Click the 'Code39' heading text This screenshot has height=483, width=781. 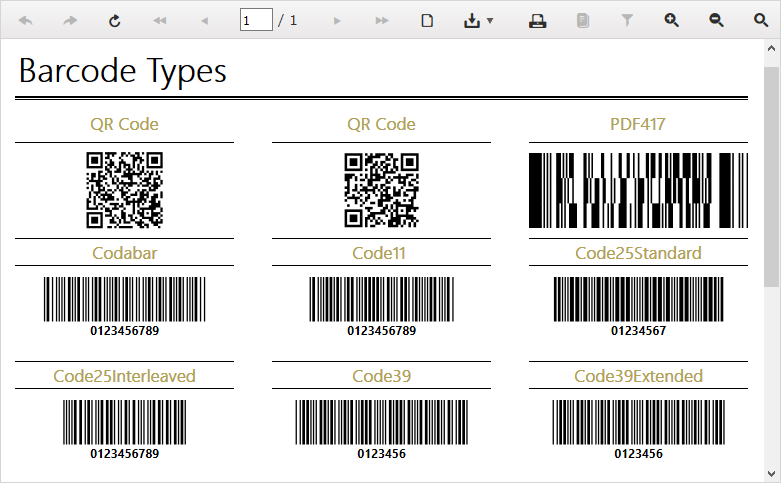click(x=382, y=376)
